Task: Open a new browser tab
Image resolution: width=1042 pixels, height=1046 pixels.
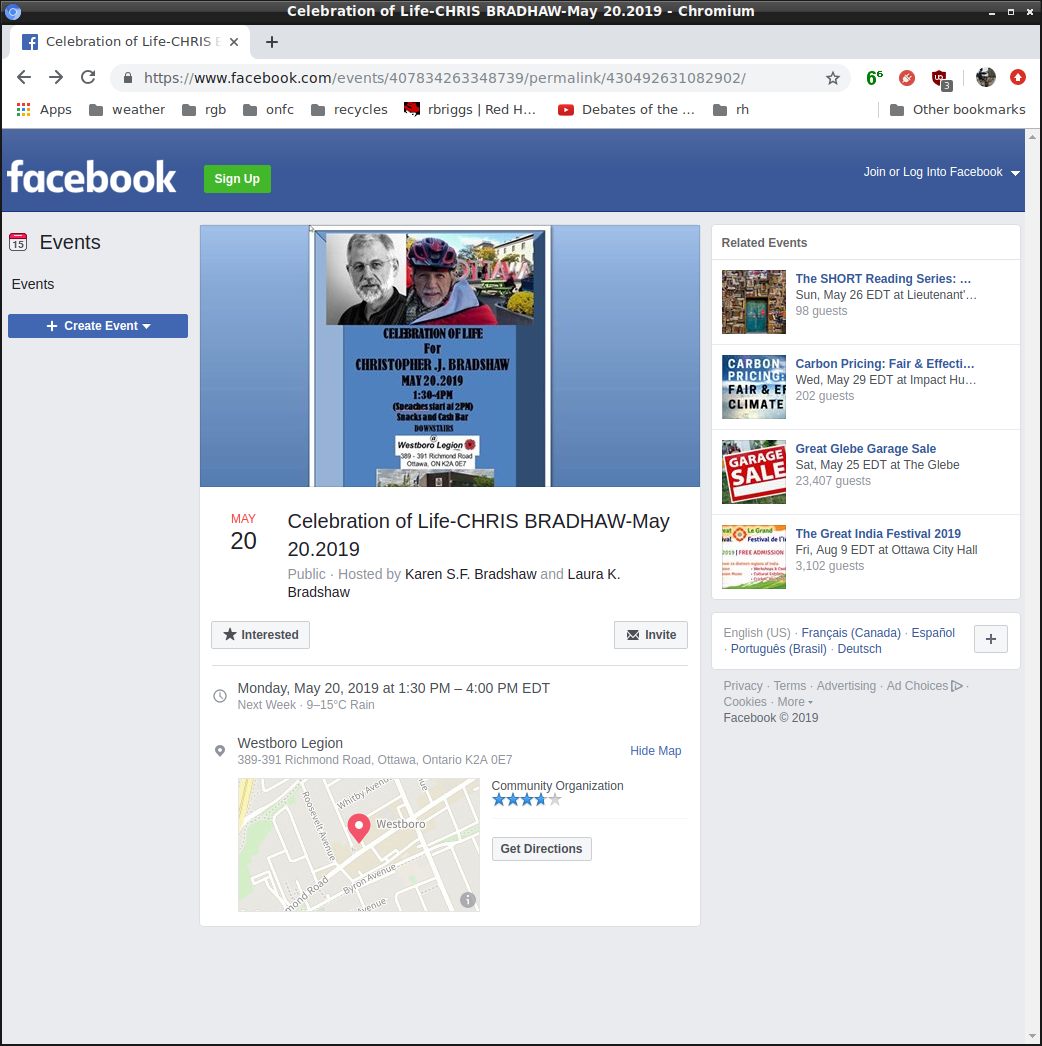Action: coord(272,42)
